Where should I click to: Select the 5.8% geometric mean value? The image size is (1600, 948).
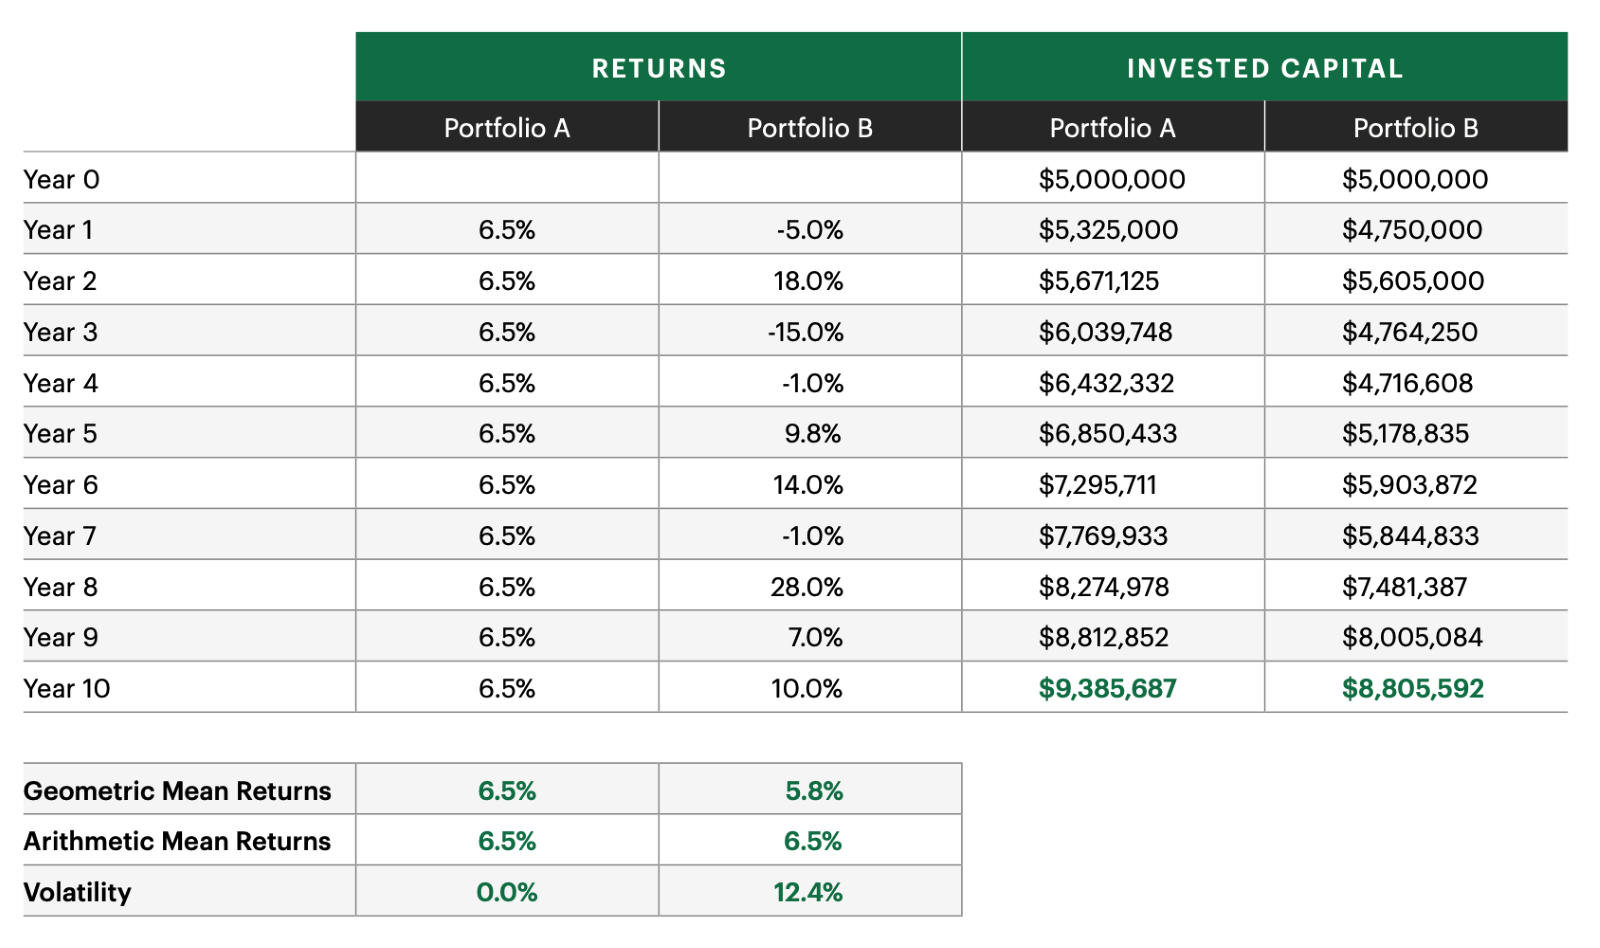[813, 791]
